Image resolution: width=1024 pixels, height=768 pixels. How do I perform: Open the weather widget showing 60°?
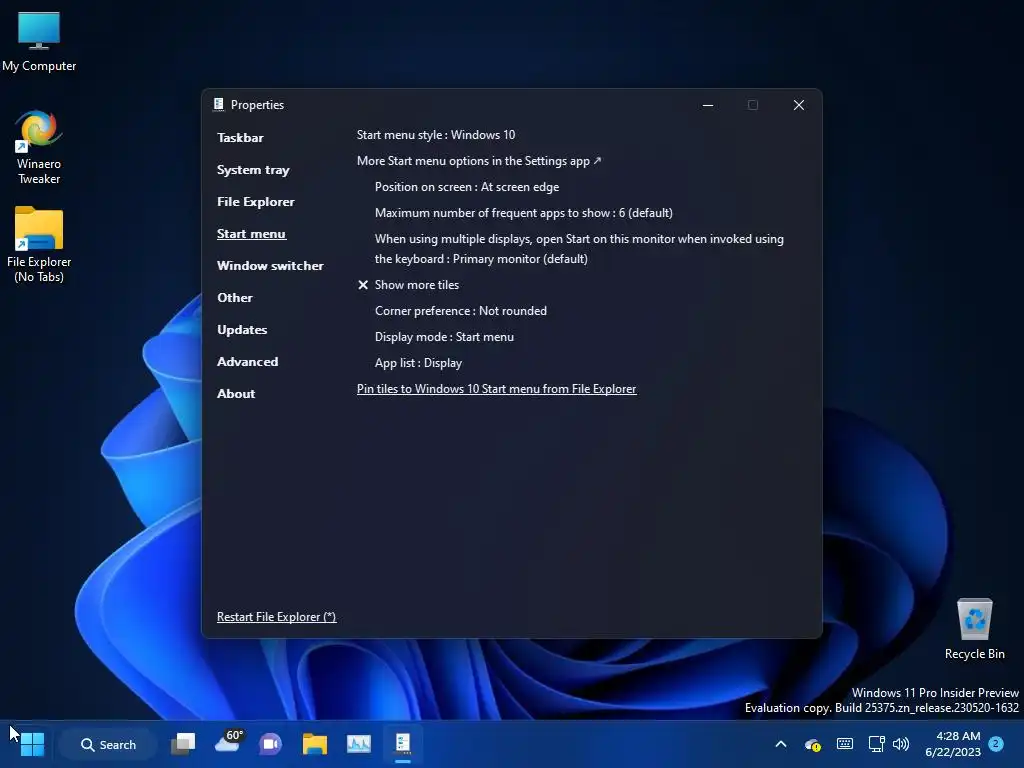tap(229, 743)
